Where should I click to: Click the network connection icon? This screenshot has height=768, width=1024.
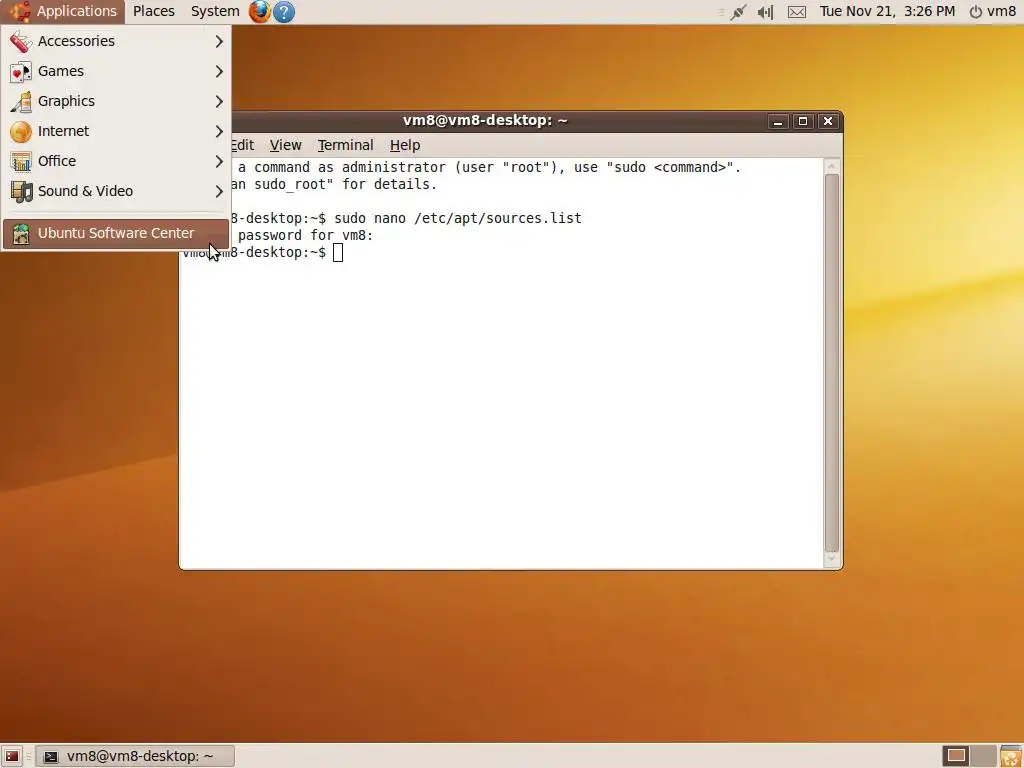click(x=739, y=12)
